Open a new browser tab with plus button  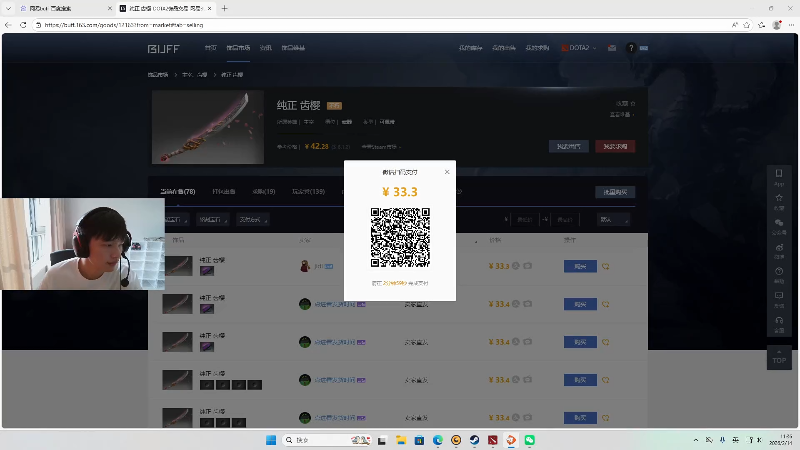(x=224, y=9)
